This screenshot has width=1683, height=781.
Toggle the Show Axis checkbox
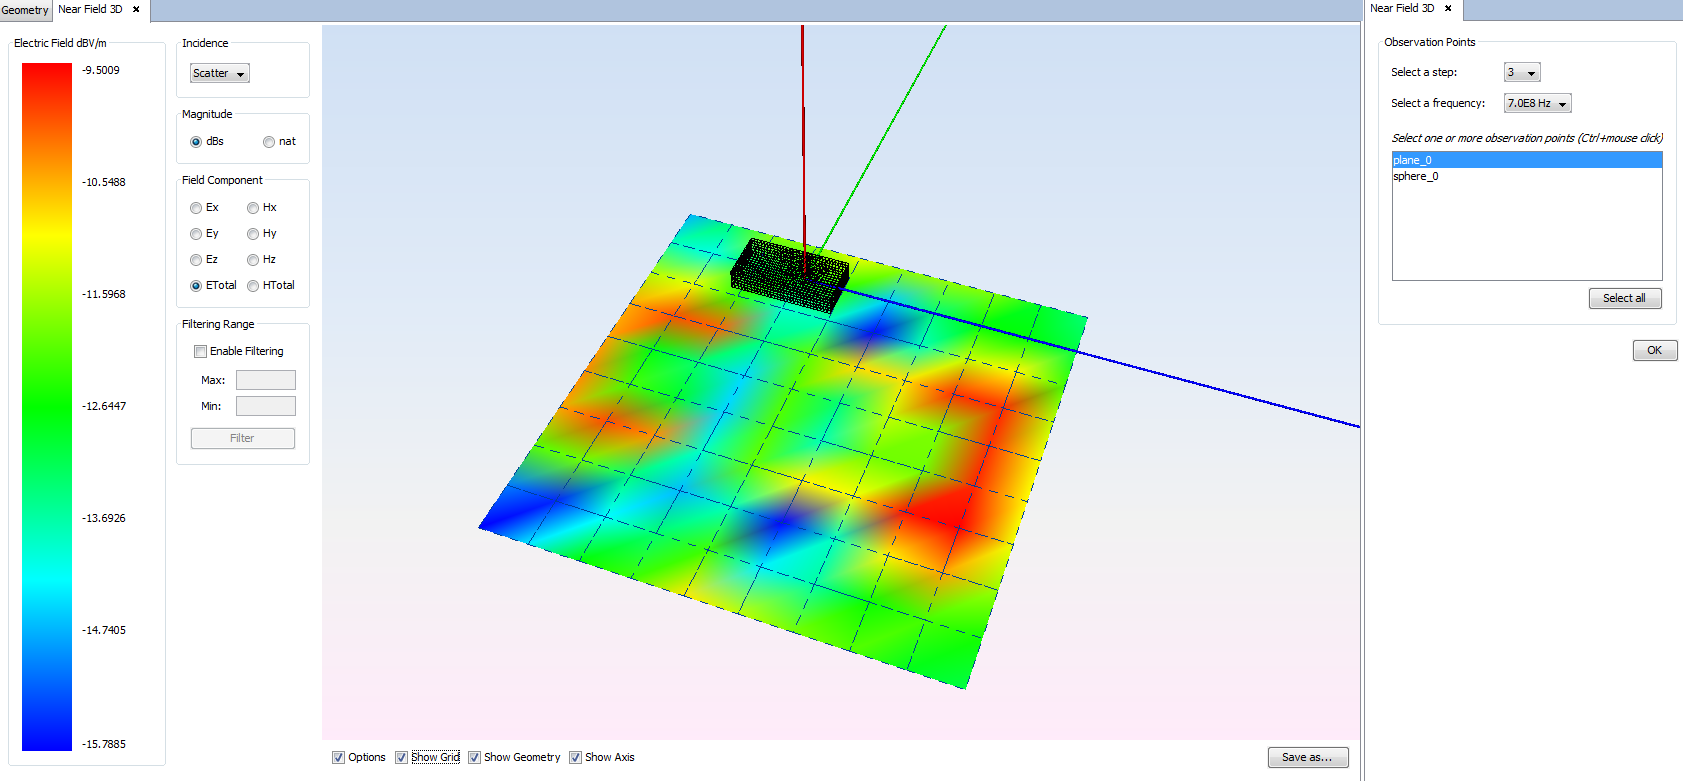click(576, 757)
